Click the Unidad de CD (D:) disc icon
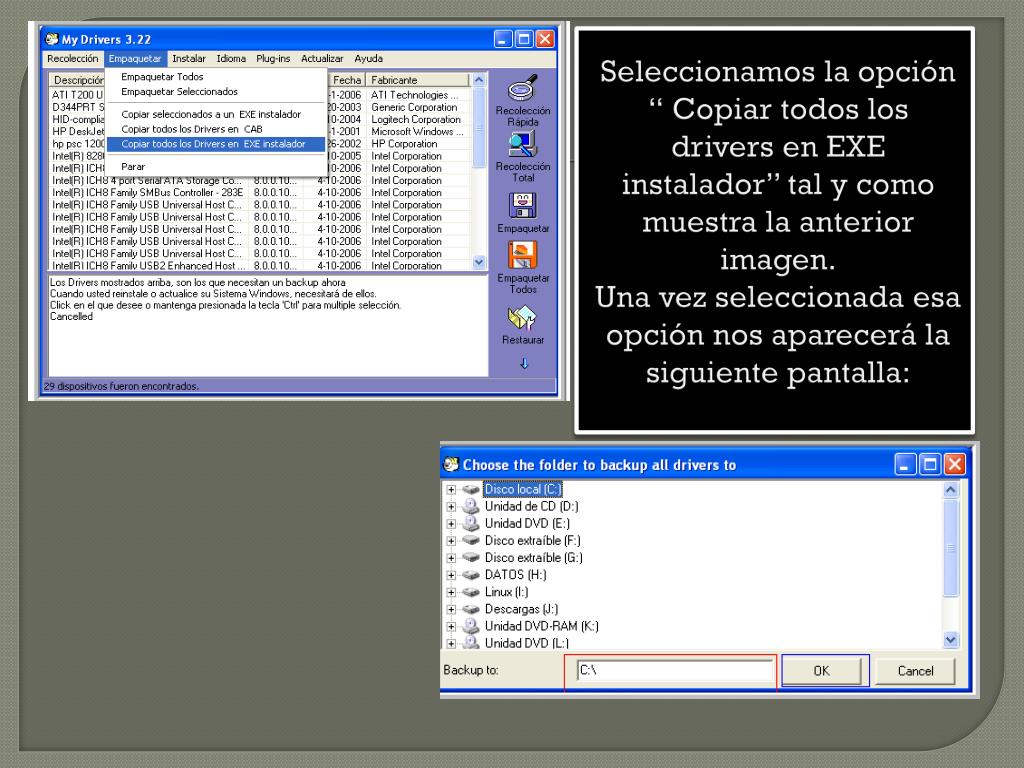Image resolution: width=1024 pixels, height=768 pixels. (x=471, y=506)
